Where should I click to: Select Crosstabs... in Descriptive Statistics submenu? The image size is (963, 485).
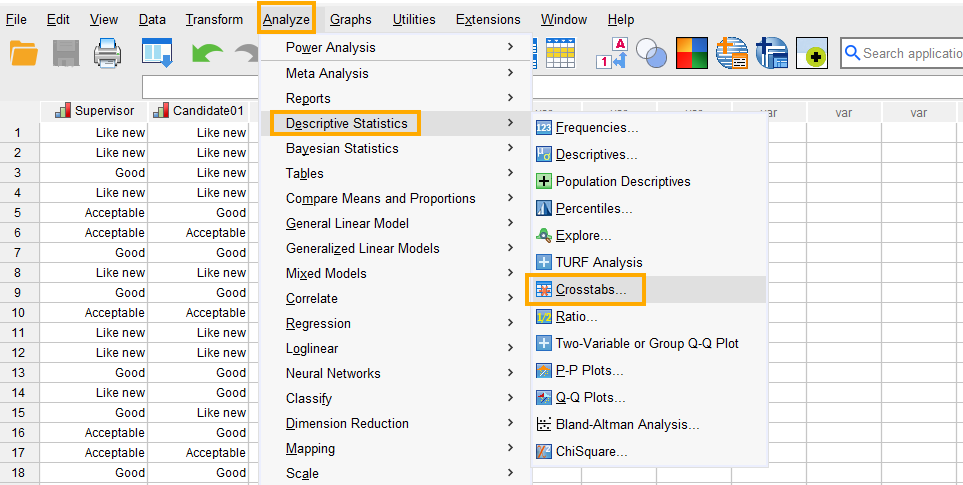(x=649, y=290)
